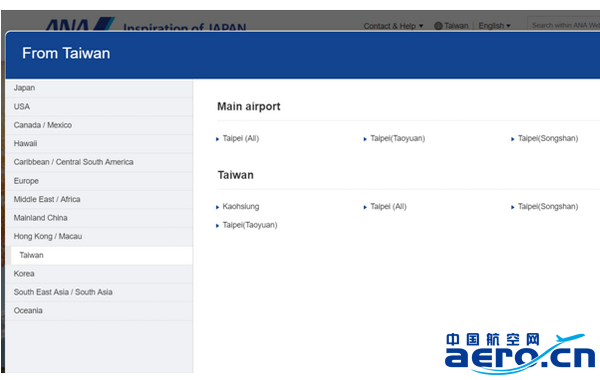Choose Hong Kong / Macau region
This screenshot has height=380, width=600.
pyautogui.click(x=99, y=236)
